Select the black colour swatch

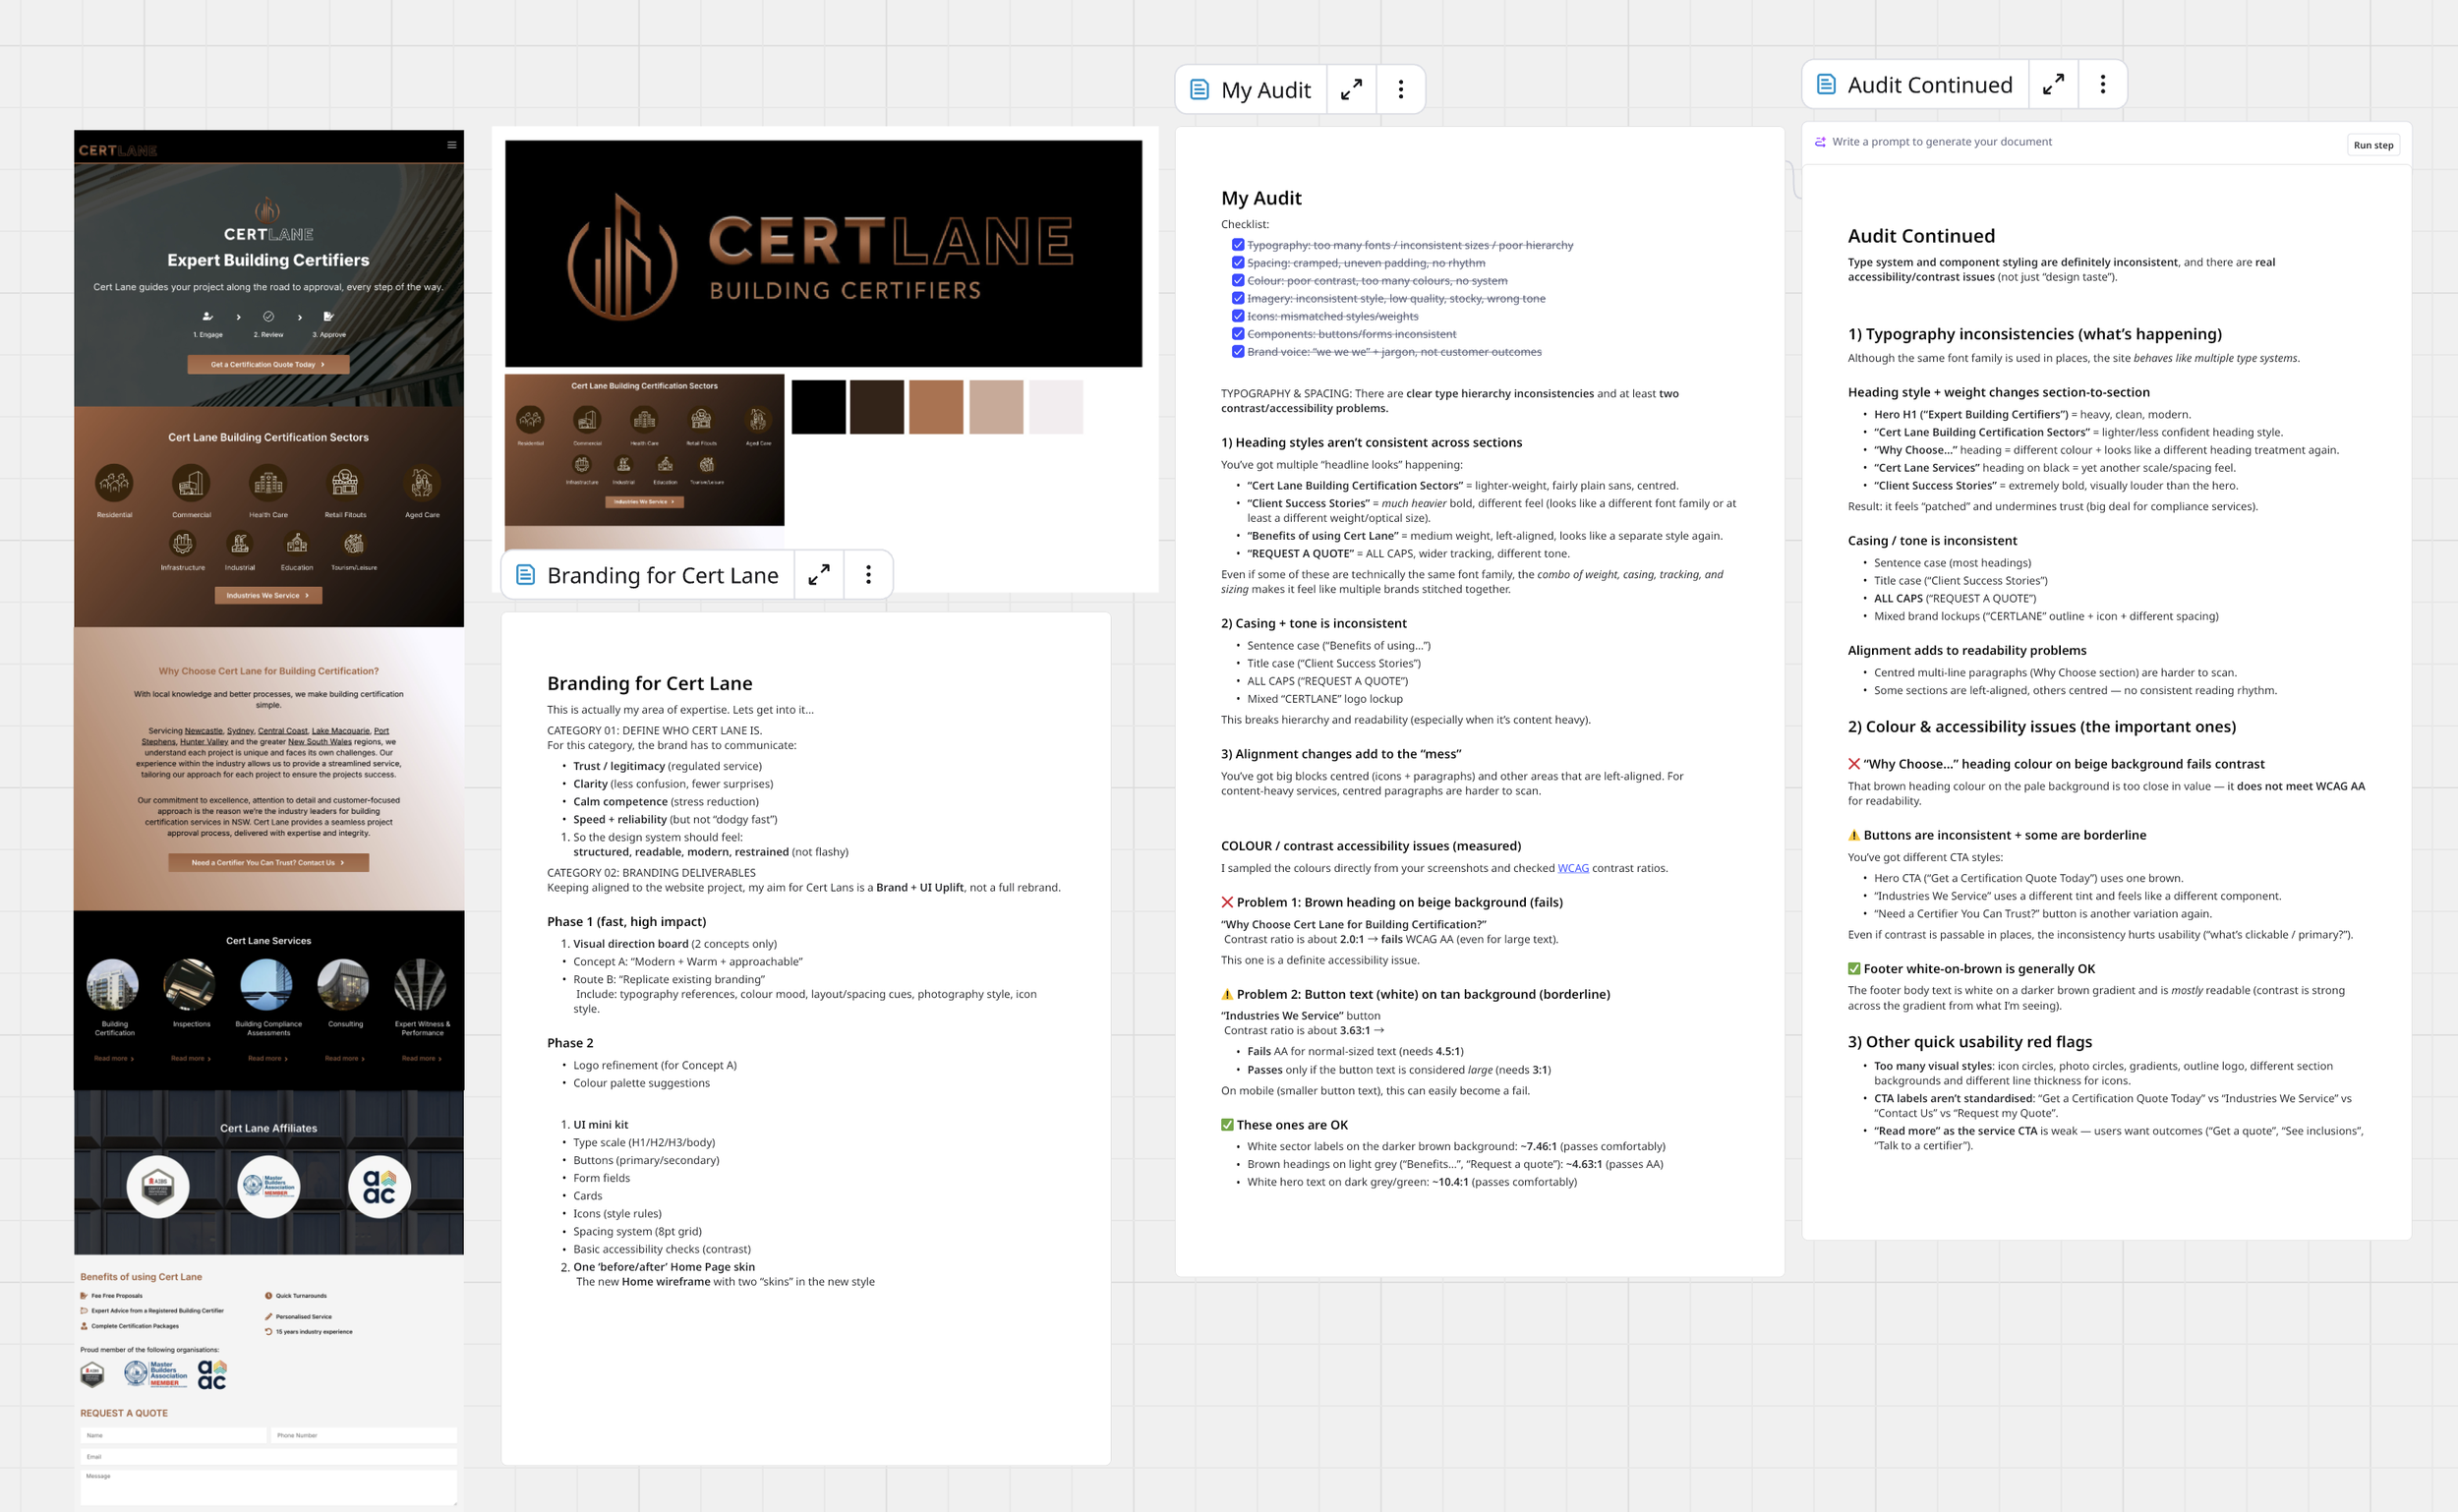[818, 407]
